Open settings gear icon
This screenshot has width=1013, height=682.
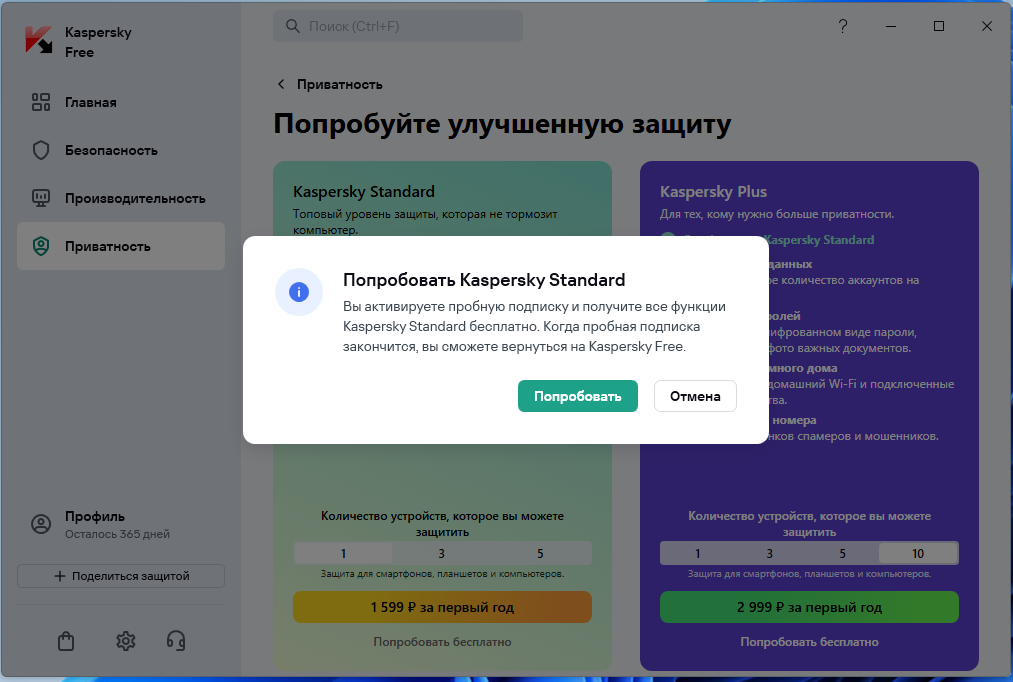point(125,641)
